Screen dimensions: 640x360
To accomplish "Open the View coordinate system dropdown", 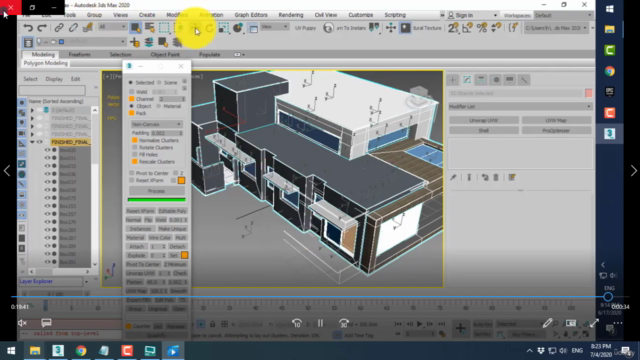I will click(x=274, y=27).
